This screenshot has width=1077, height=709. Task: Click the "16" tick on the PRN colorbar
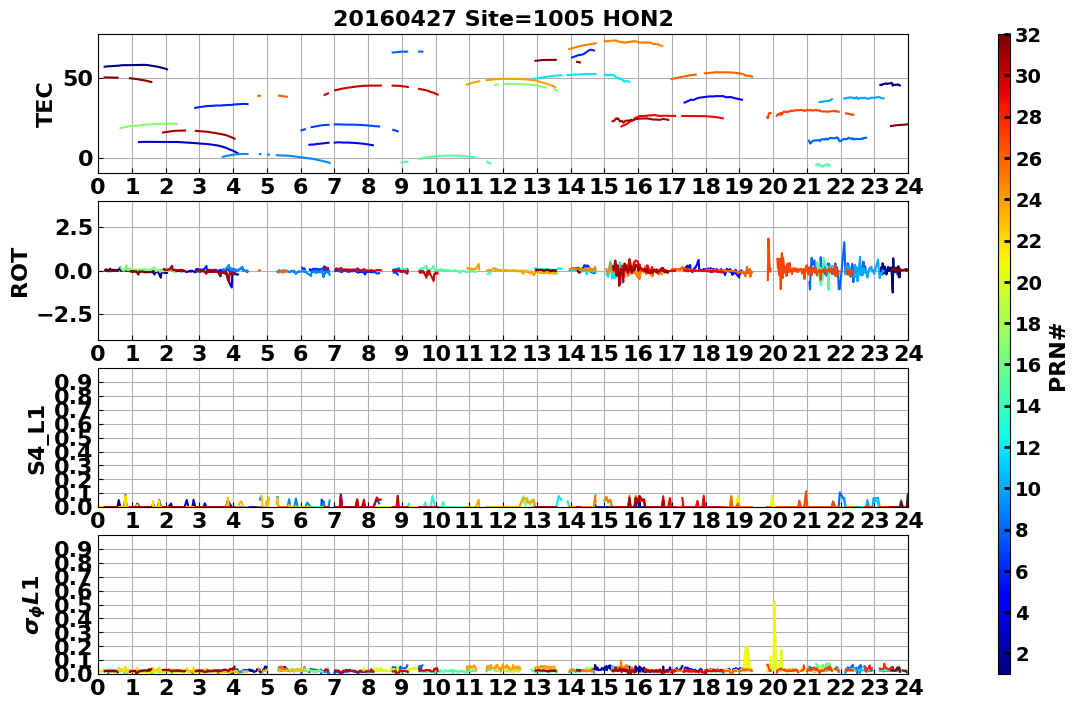[1028, 365]
